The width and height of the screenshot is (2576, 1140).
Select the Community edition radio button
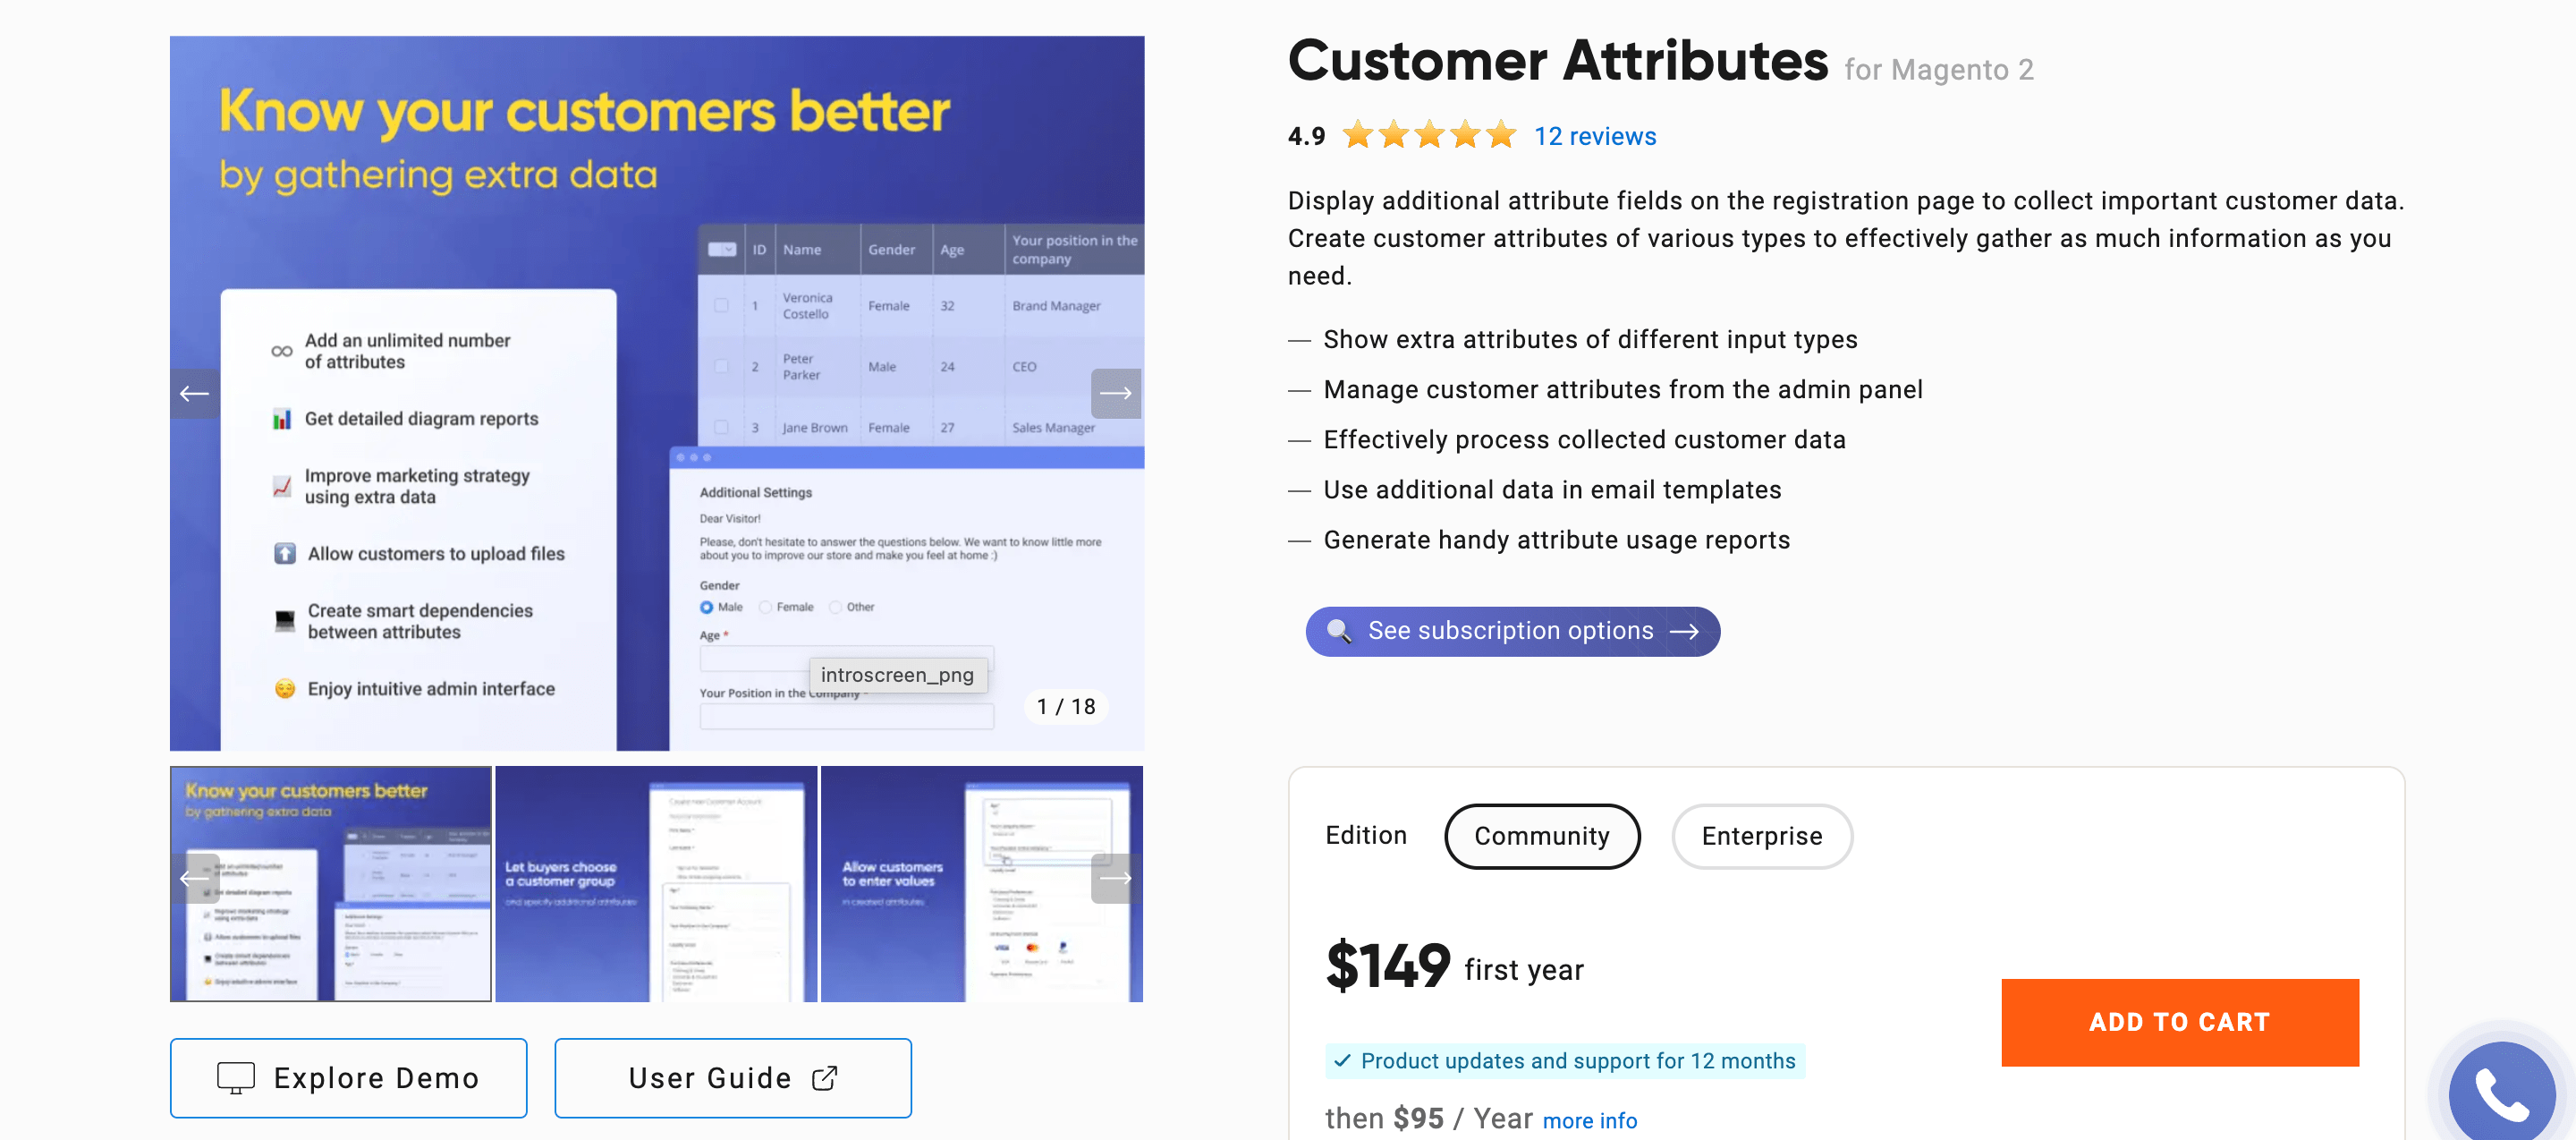coord(1541,835)
